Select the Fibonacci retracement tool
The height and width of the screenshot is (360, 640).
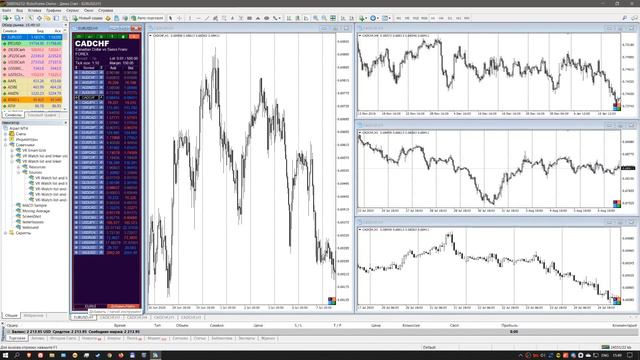[224, 18]
